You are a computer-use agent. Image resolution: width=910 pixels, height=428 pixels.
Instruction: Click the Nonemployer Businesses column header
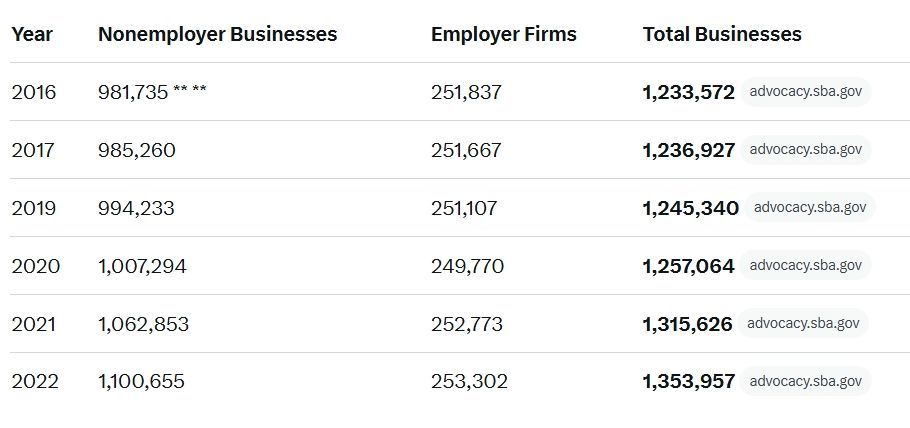pos(217,34)
